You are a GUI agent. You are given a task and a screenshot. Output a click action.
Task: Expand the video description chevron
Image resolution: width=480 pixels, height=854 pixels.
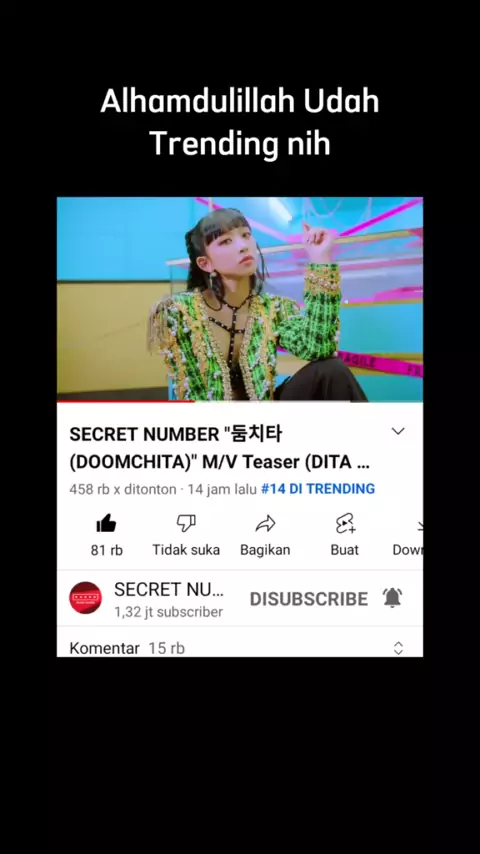pos(398,431)
